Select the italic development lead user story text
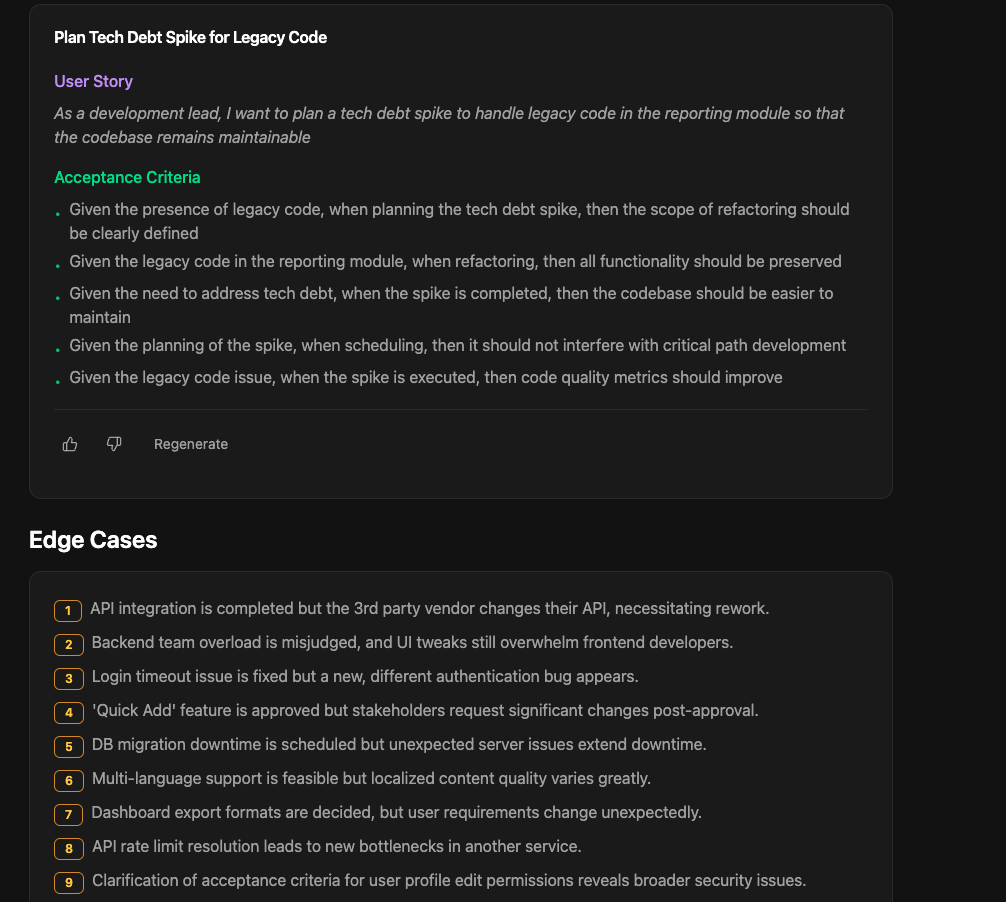Image resolution: width=1006 pixels, height=902 pixels. tap(449, 125)
